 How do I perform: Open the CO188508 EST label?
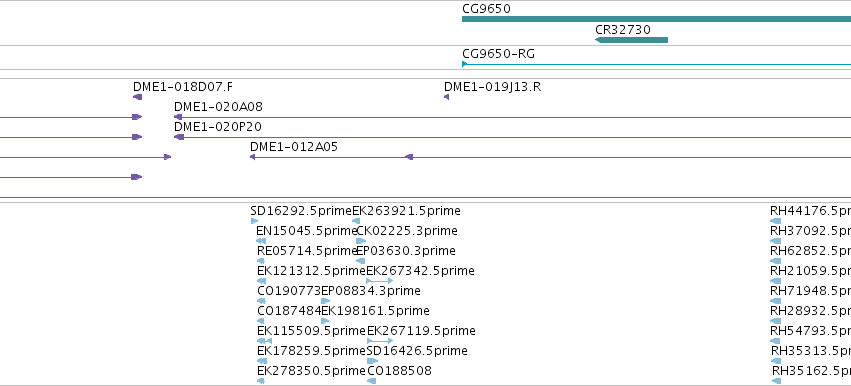(399, 371)
